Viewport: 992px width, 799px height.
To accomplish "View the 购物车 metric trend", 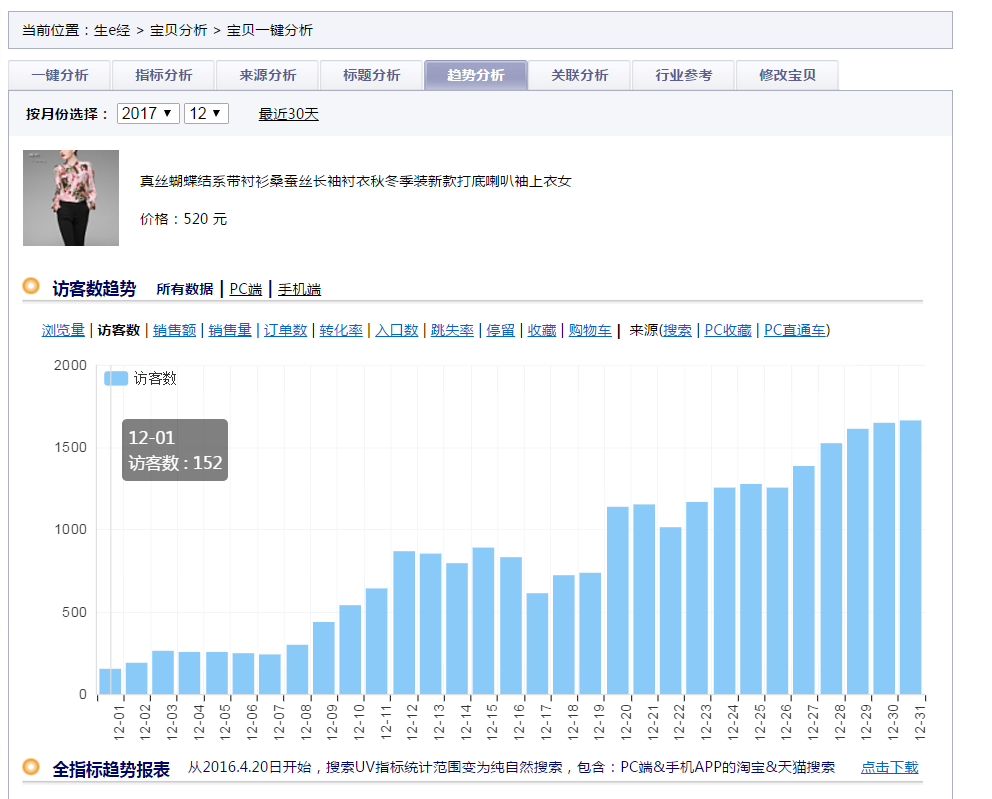I will pyautogui.click(x=590, y=330).
